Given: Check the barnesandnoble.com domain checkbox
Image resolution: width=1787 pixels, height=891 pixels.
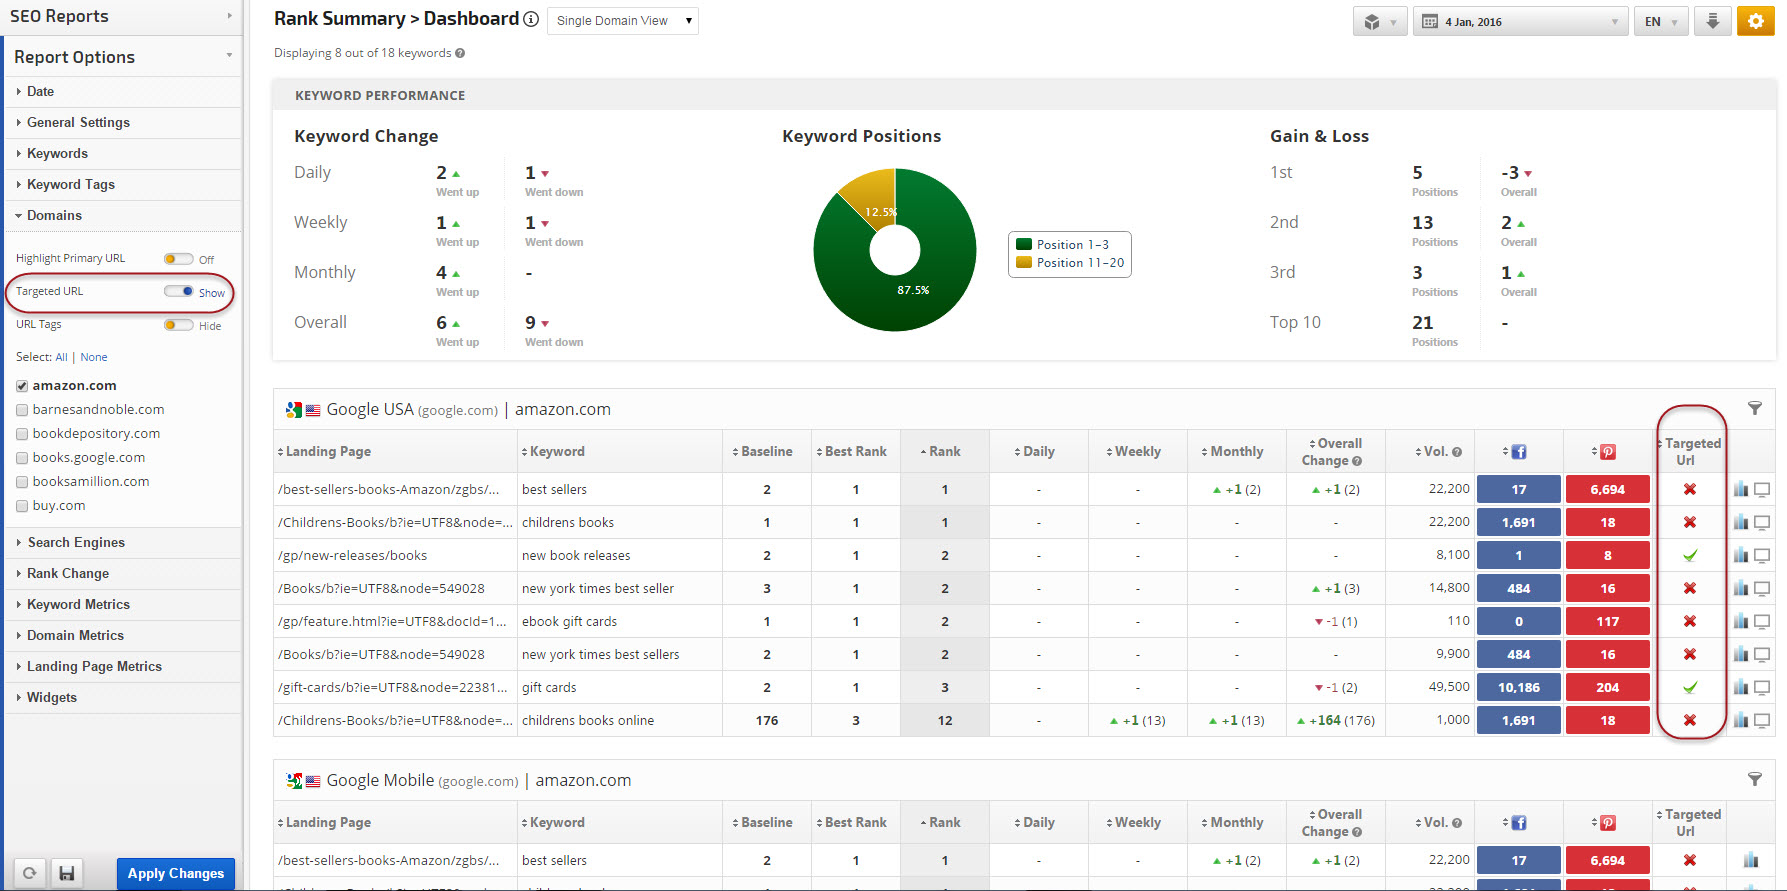Looking at the screenshot, I should point(22,410).
